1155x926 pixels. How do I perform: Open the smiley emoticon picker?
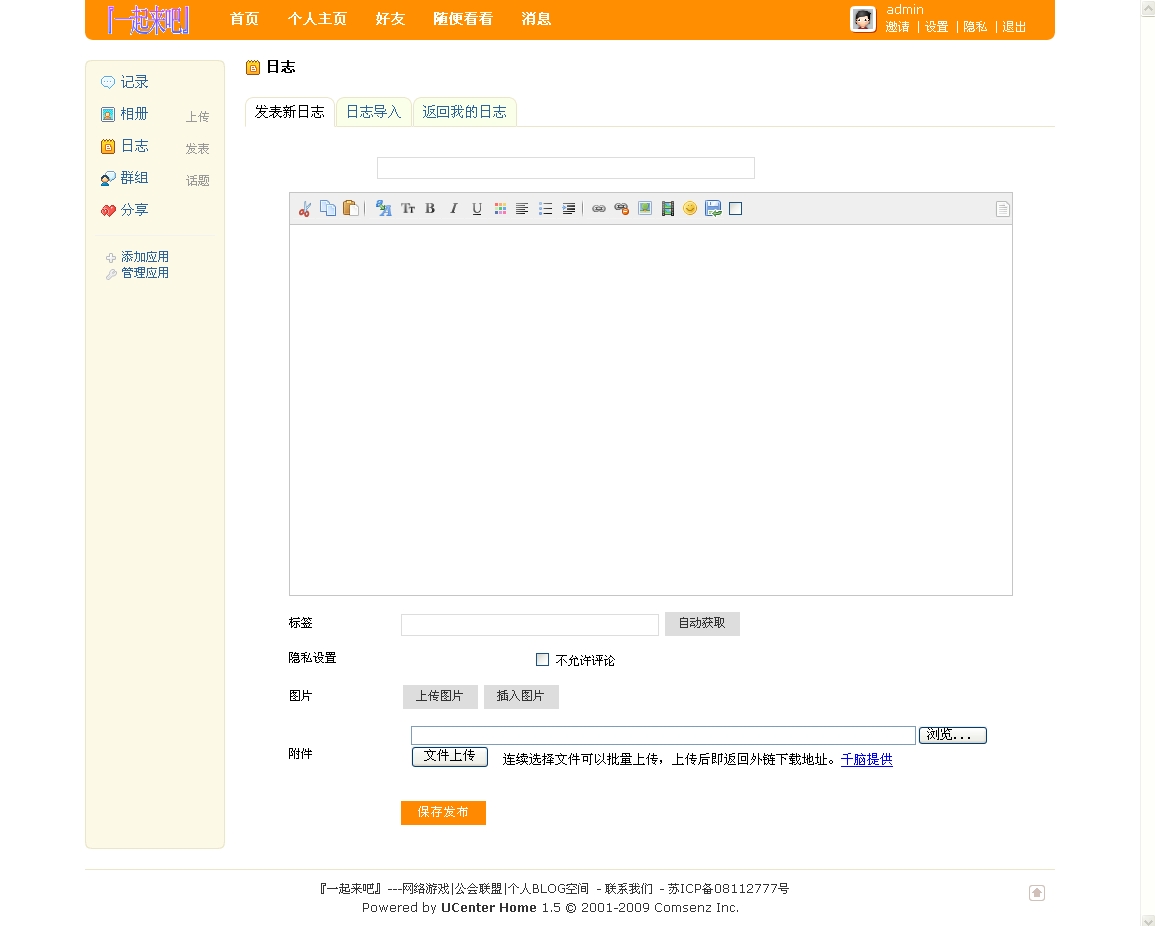pyautogui.click(x=689, y=208)
